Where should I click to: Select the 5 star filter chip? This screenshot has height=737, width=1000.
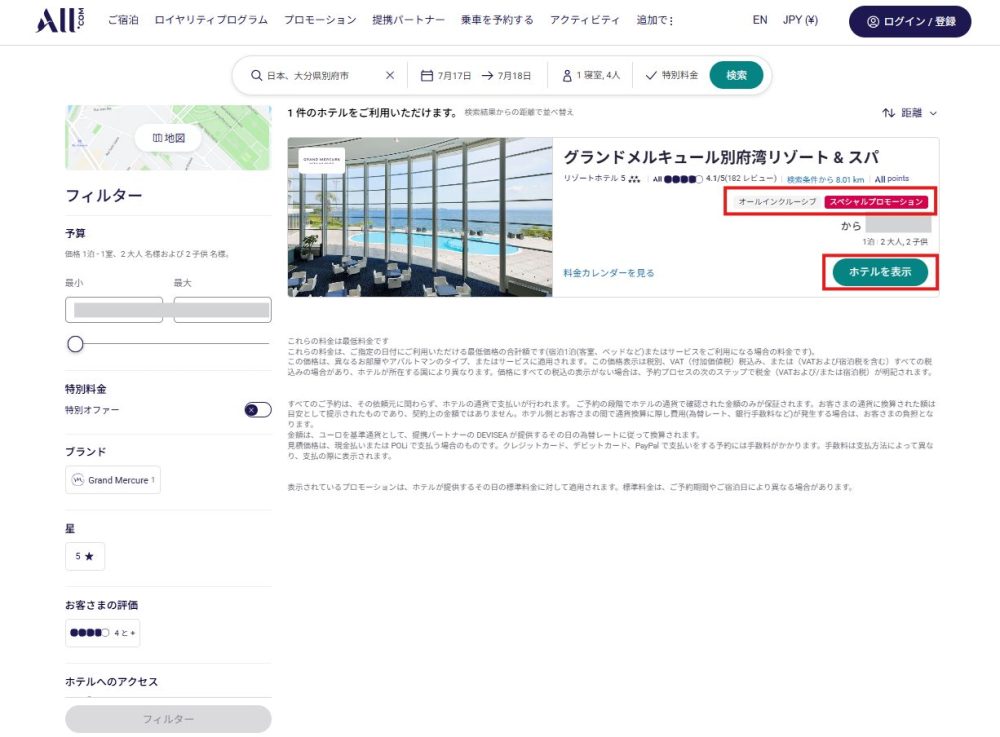(x=85, y=557)
